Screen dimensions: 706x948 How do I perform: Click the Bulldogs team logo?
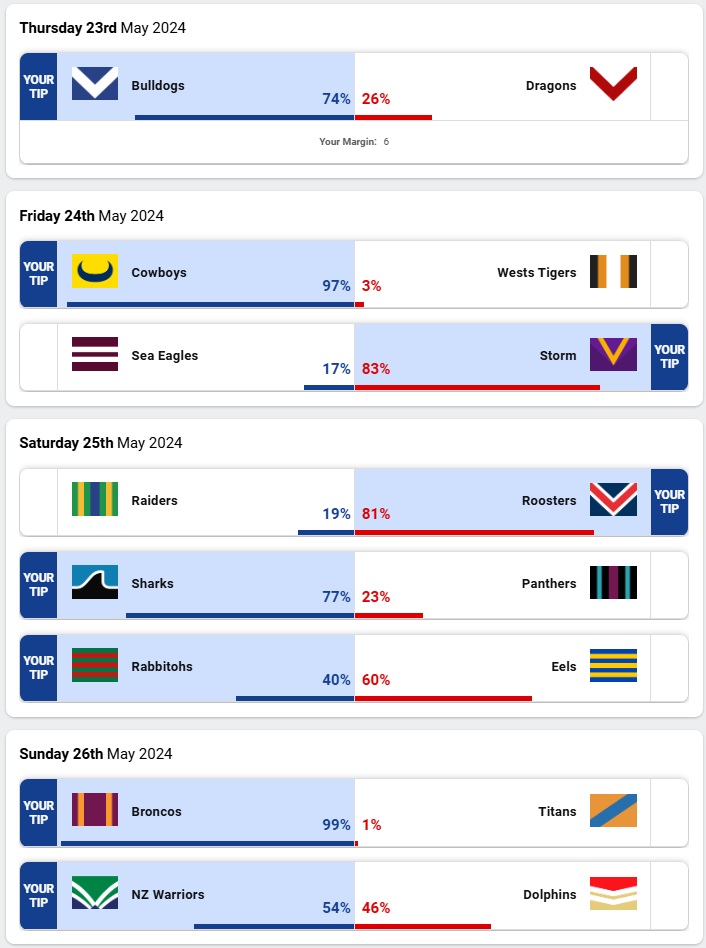coord(95,84)
